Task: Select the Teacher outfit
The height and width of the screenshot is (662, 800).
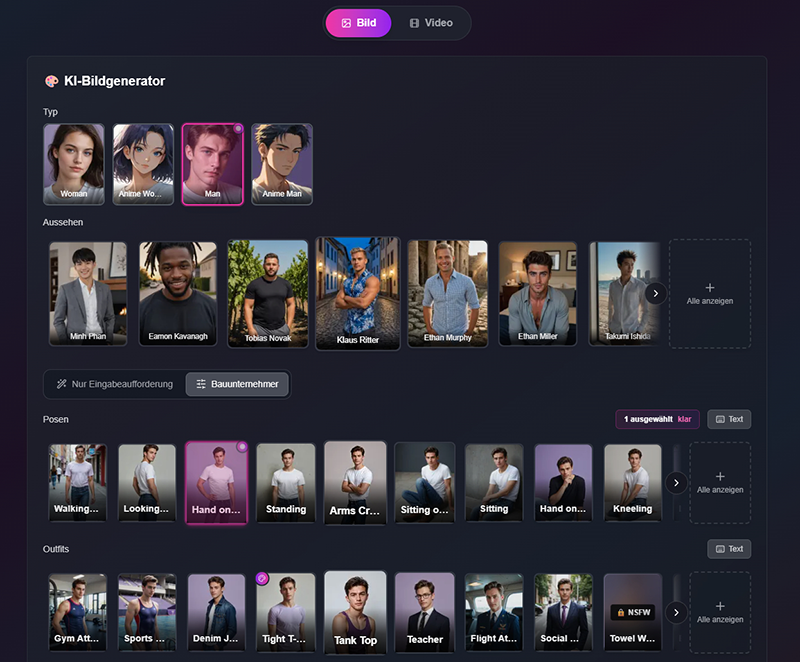Action: point(424,612)
